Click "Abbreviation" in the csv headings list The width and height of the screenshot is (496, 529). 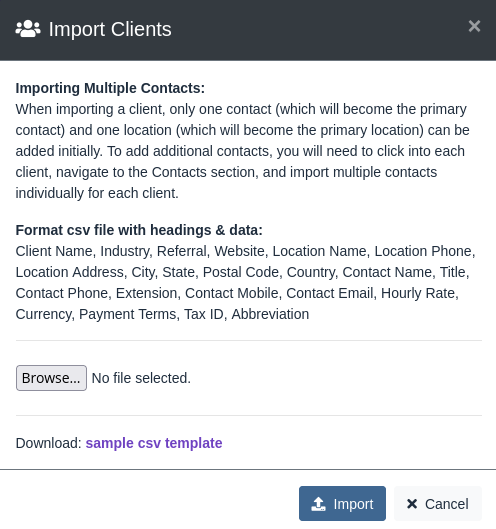click(x=270, y=314)
